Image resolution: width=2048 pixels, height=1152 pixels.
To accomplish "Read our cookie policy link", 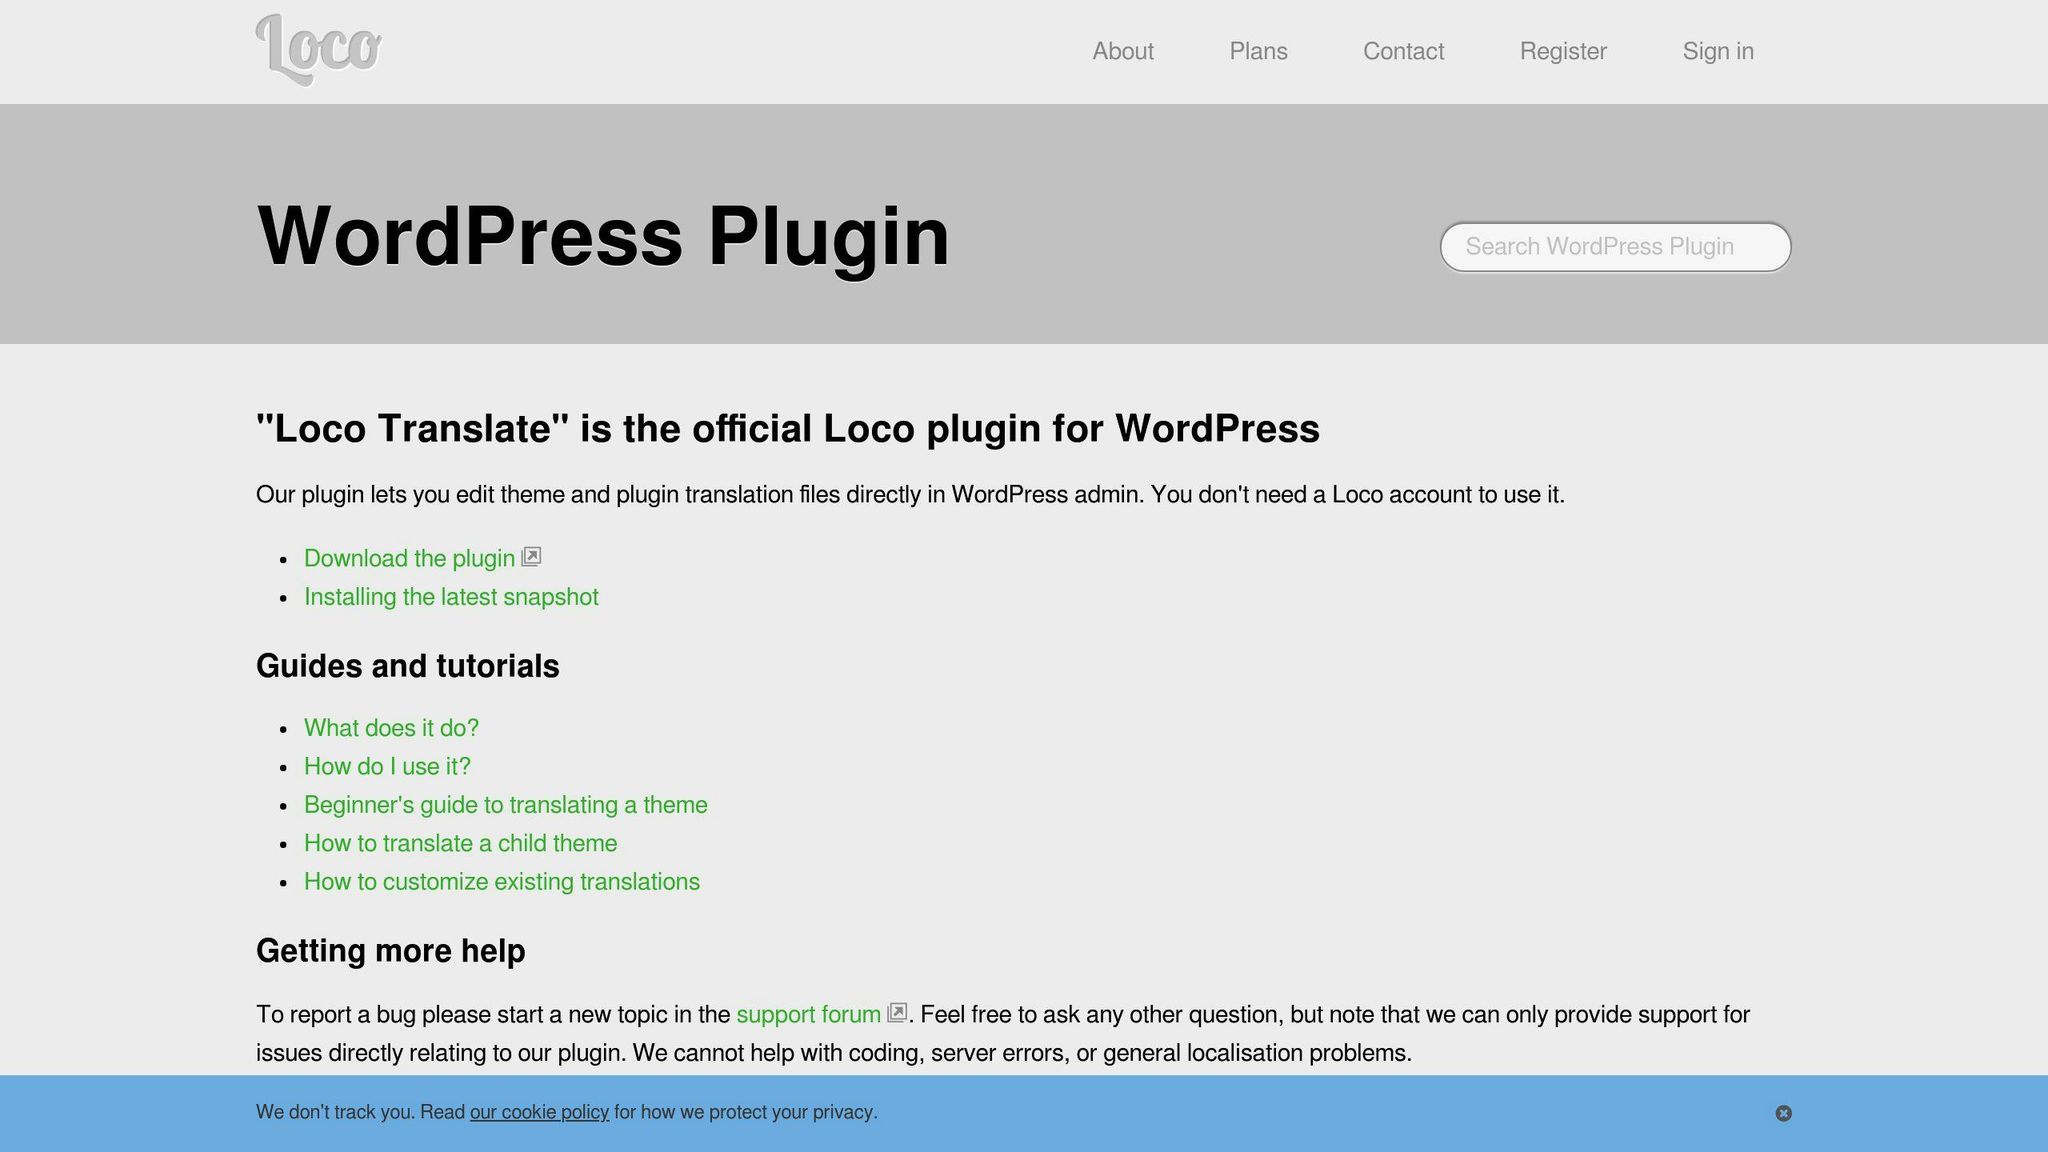I will 539,1112.
